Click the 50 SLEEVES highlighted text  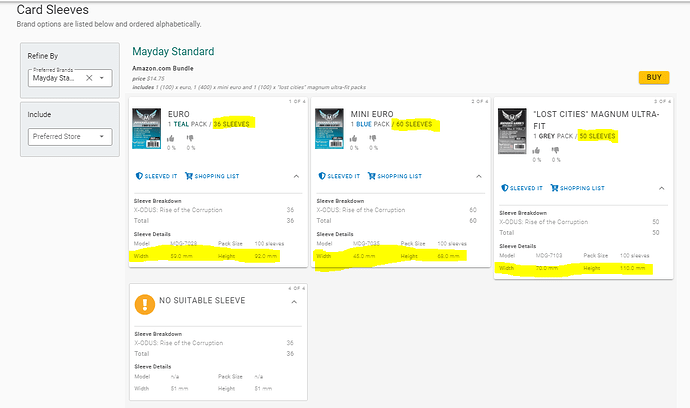(597, 136)
